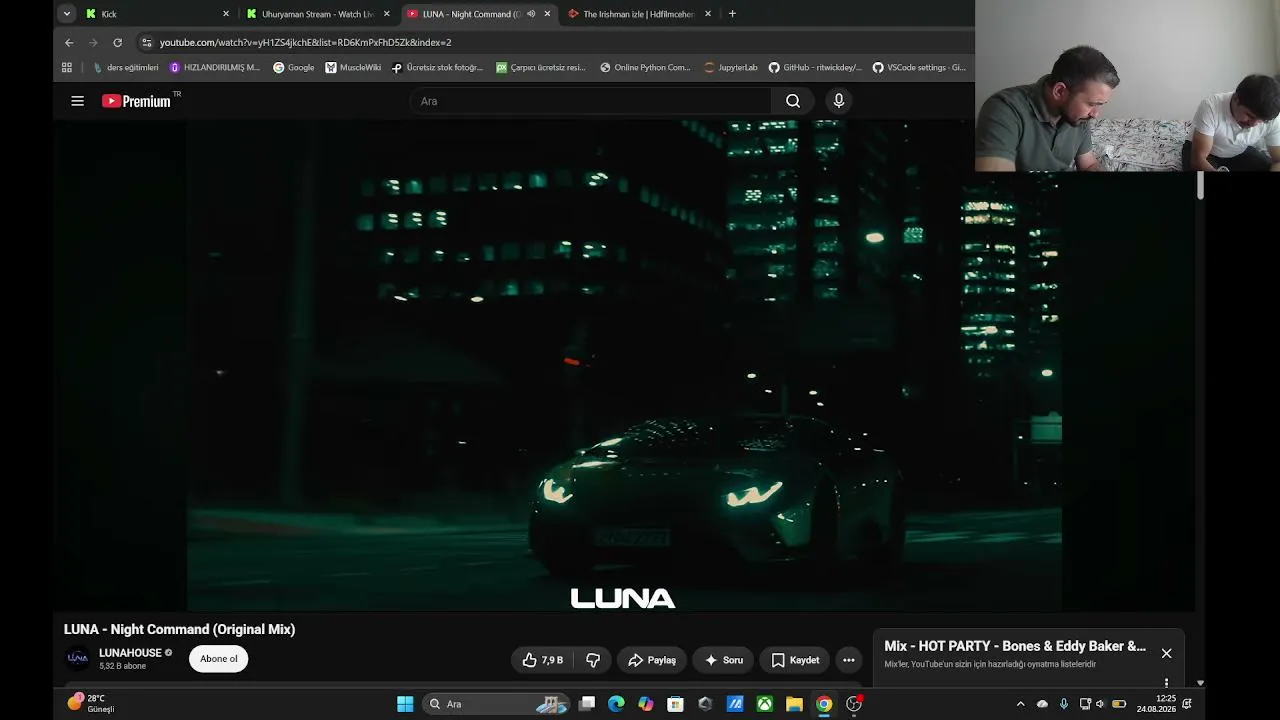Close The Irishman izle tab
This screenshot has width=1280, height=720.
click(x=708, y=14)
